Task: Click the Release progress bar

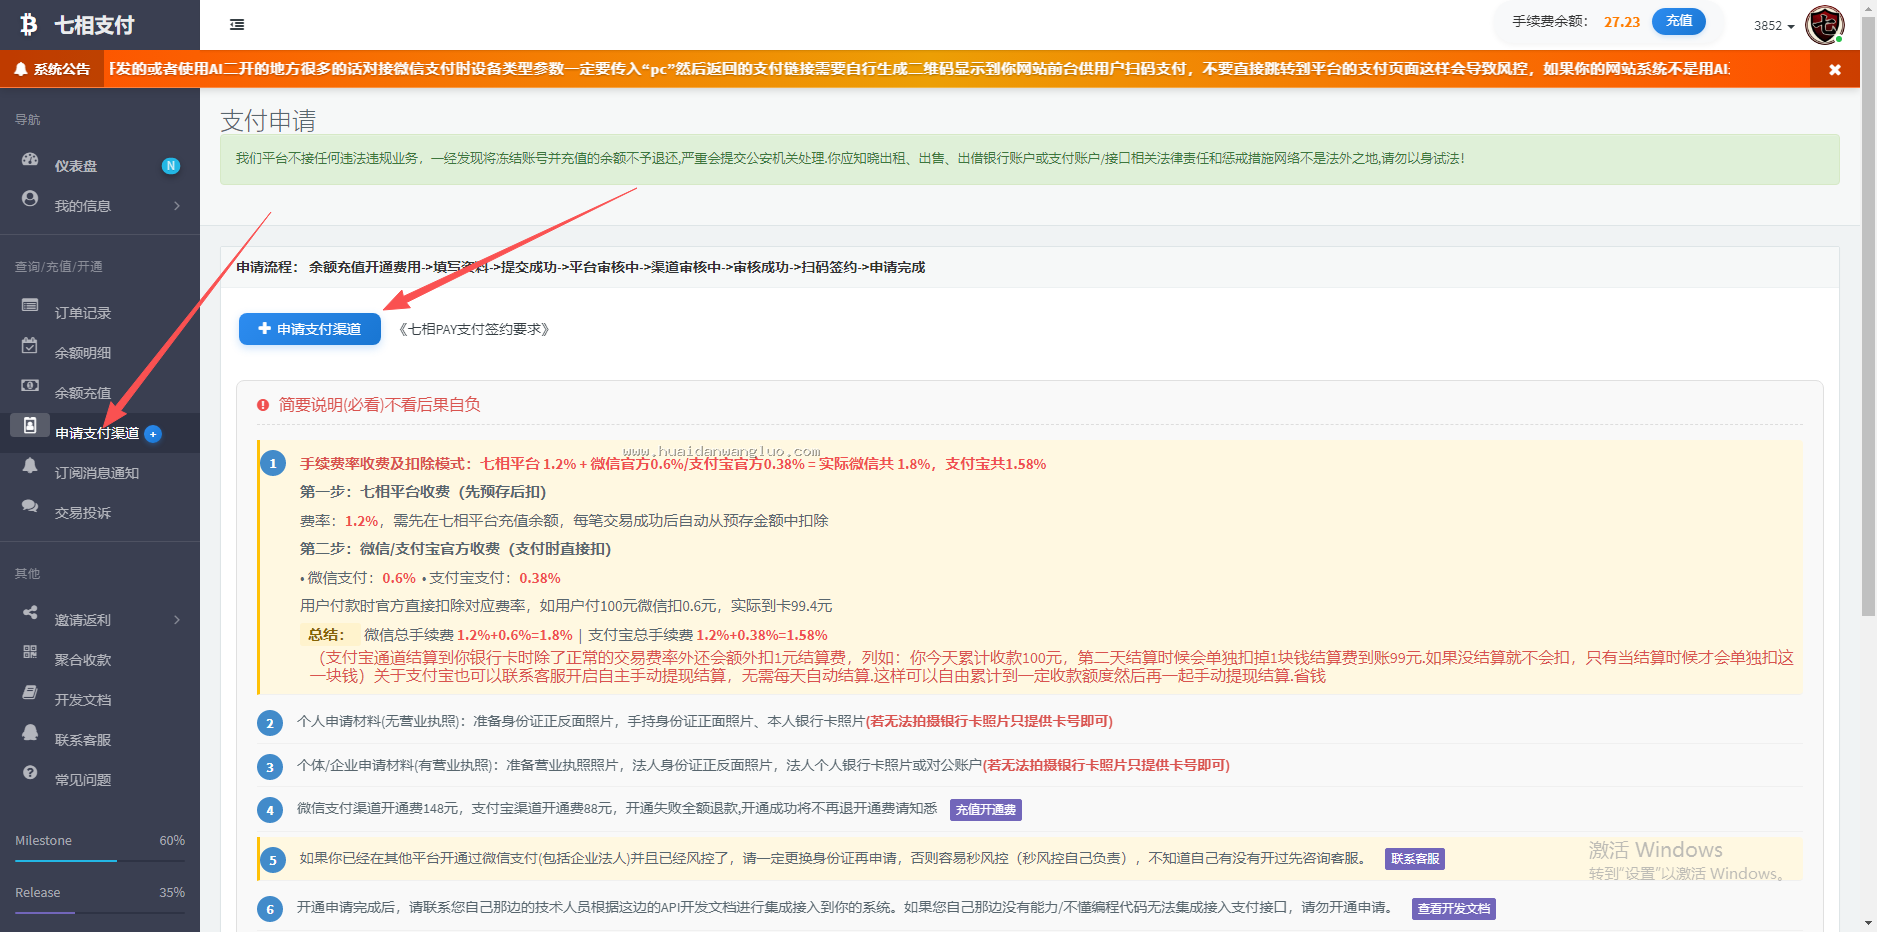Action: coord(100,912)
